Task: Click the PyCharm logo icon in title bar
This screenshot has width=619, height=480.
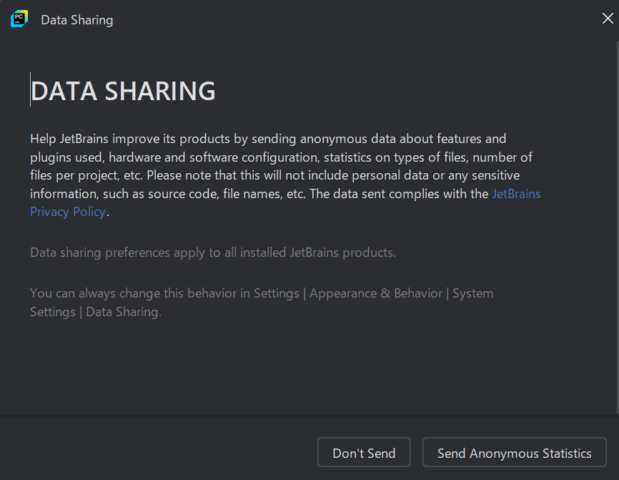Action: pyautogui.click(x=19, y=19)
